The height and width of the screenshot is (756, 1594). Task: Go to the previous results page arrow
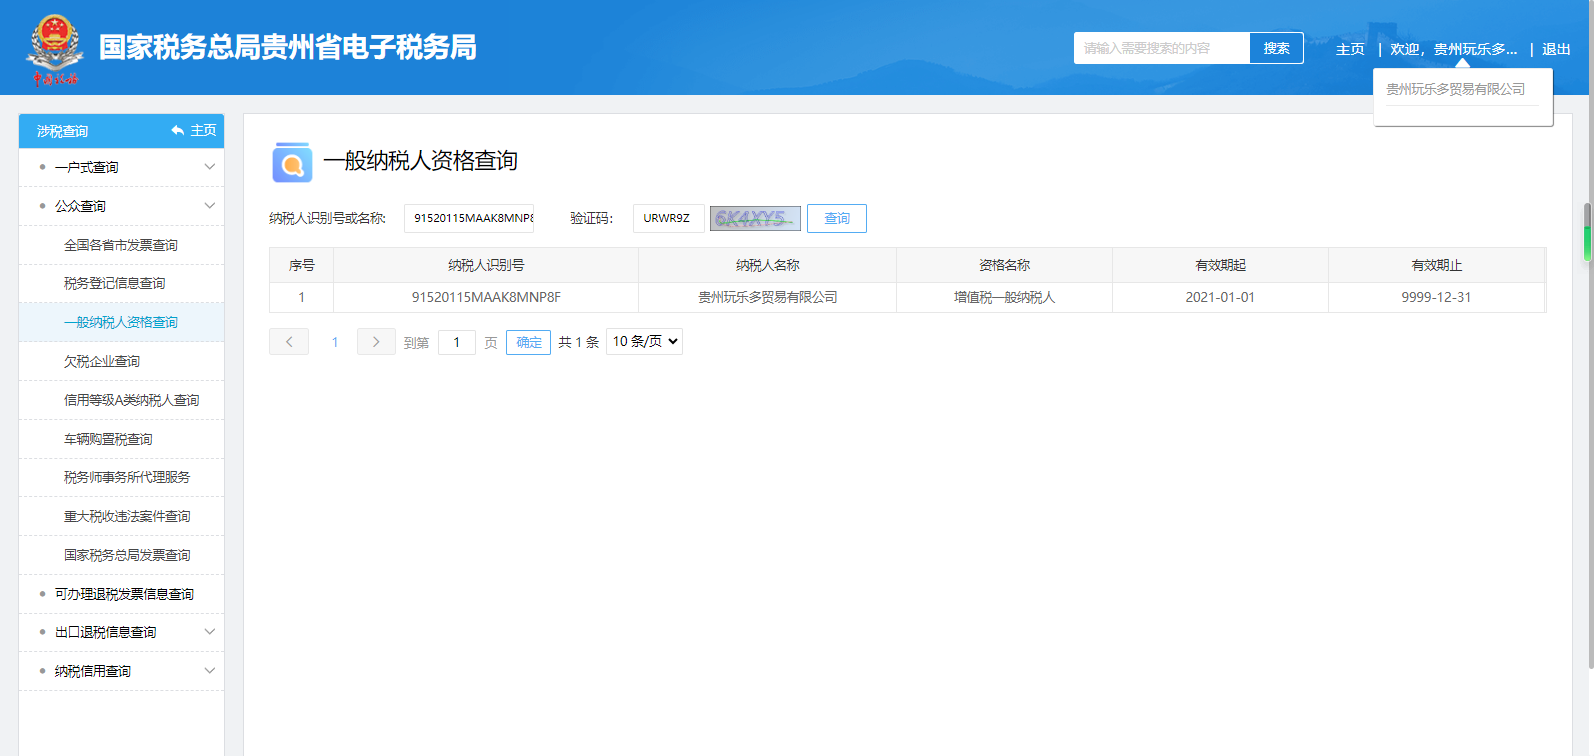pyautogui.click(x=289, y=342)
